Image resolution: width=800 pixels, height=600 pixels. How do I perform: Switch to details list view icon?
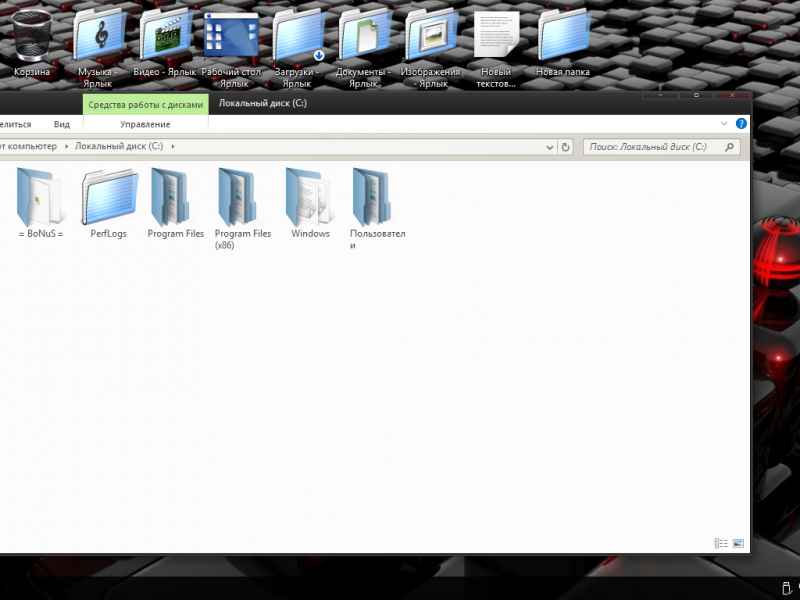(x=721, y=543)
